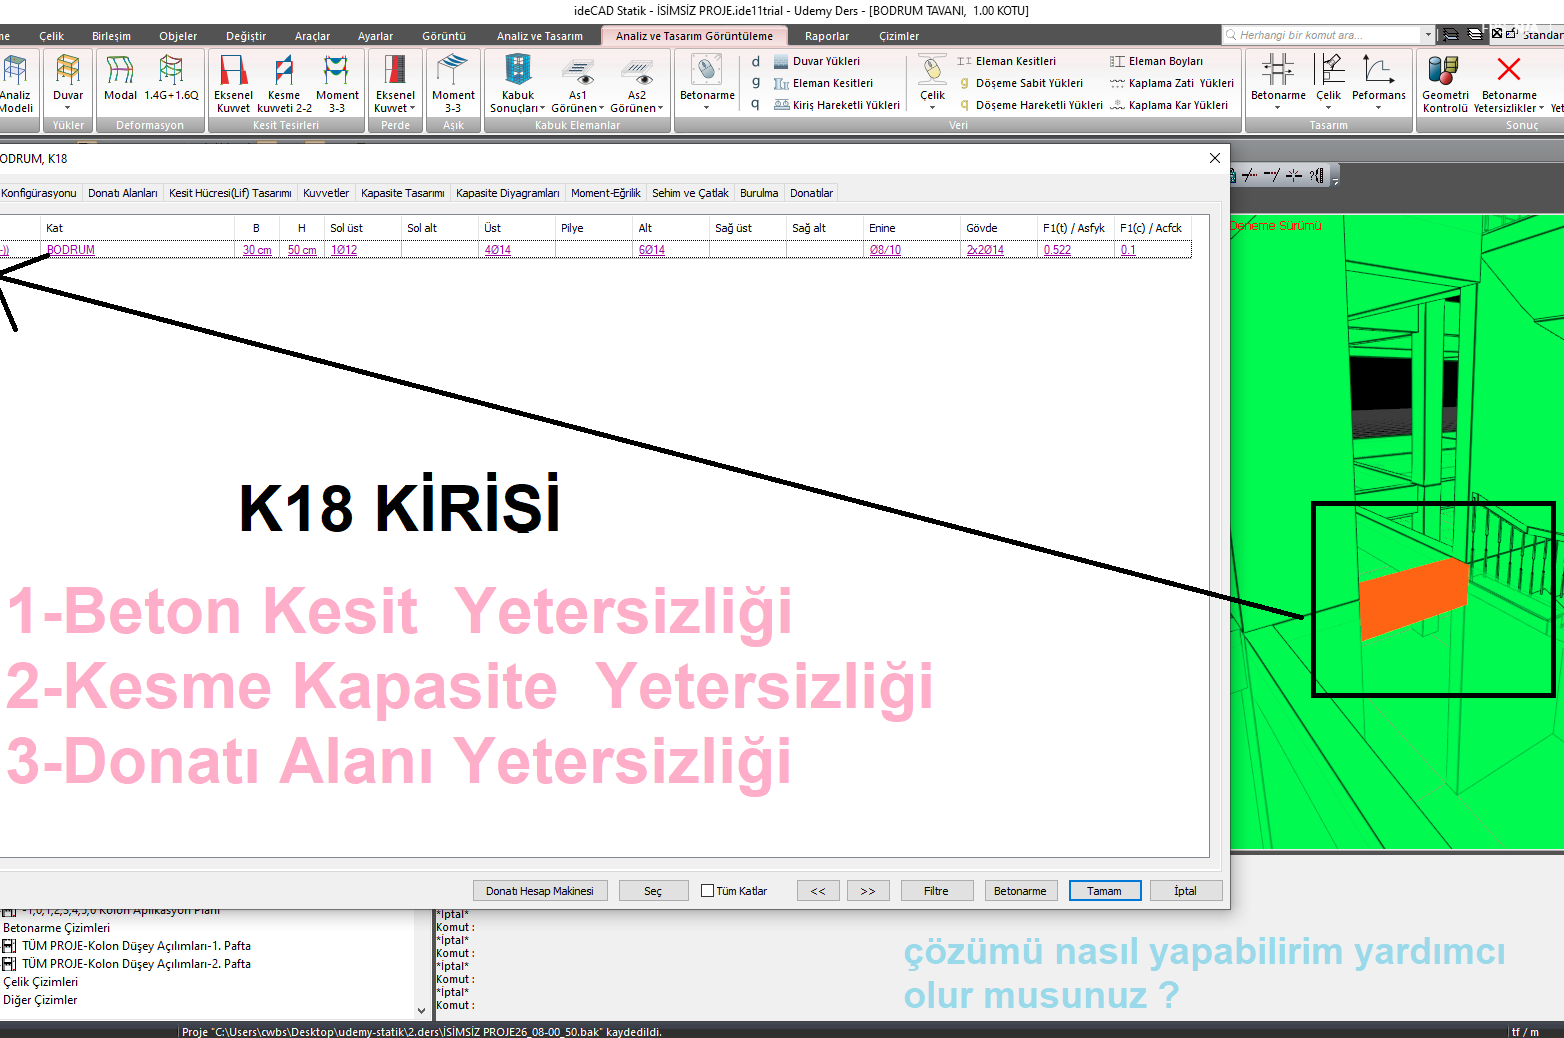Screen dimensions: 1564x1038
Task: Expand Betonarme Yetersizlikler dropdown arrow
Action: 1541,108
